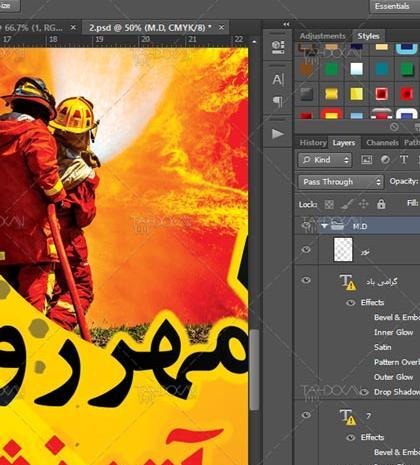Click the Pattern Overlay effect
The image size is (420, 465).
pos(397,362)
